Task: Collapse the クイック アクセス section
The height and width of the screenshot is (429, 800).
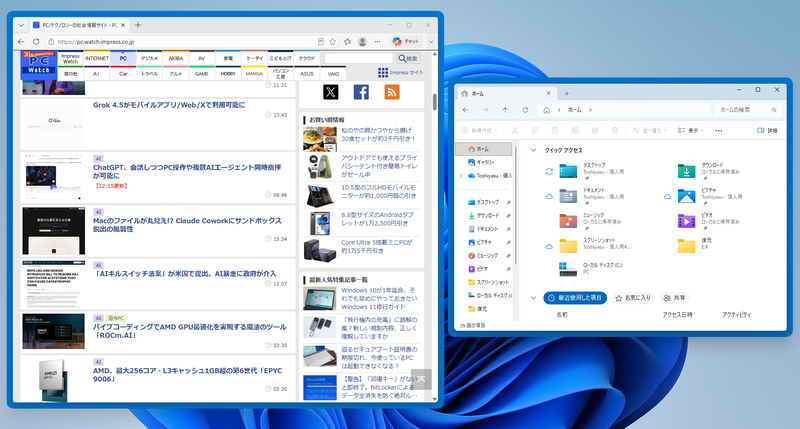Action: point(533,150)
